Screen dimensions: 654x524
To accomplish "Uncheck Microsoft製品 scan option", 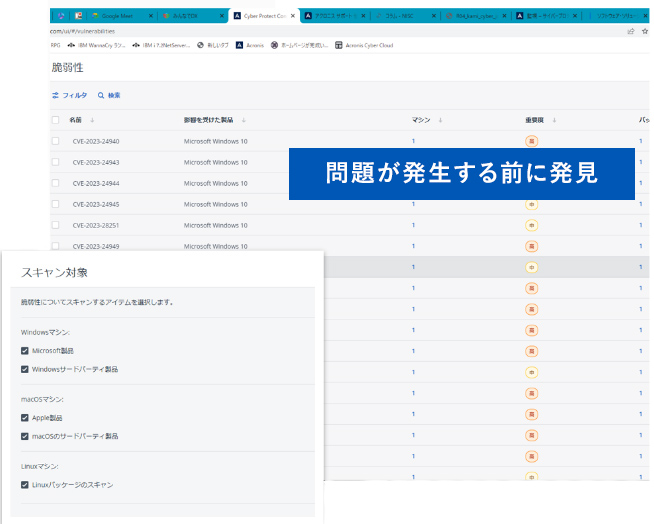I will click(25, 351).
